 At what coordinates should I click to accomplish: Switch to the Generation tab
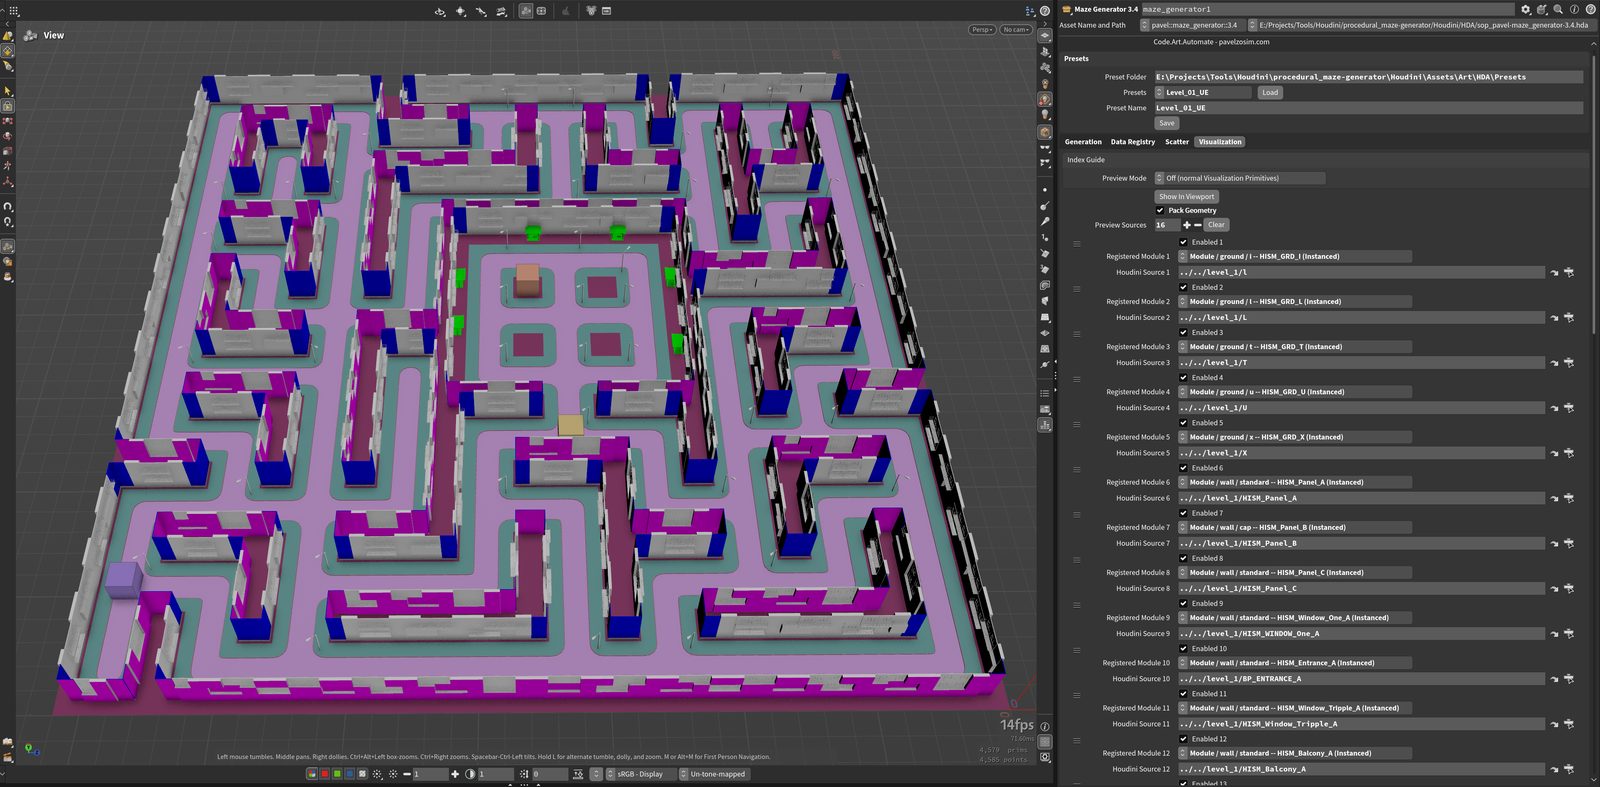pos(1083,142)
